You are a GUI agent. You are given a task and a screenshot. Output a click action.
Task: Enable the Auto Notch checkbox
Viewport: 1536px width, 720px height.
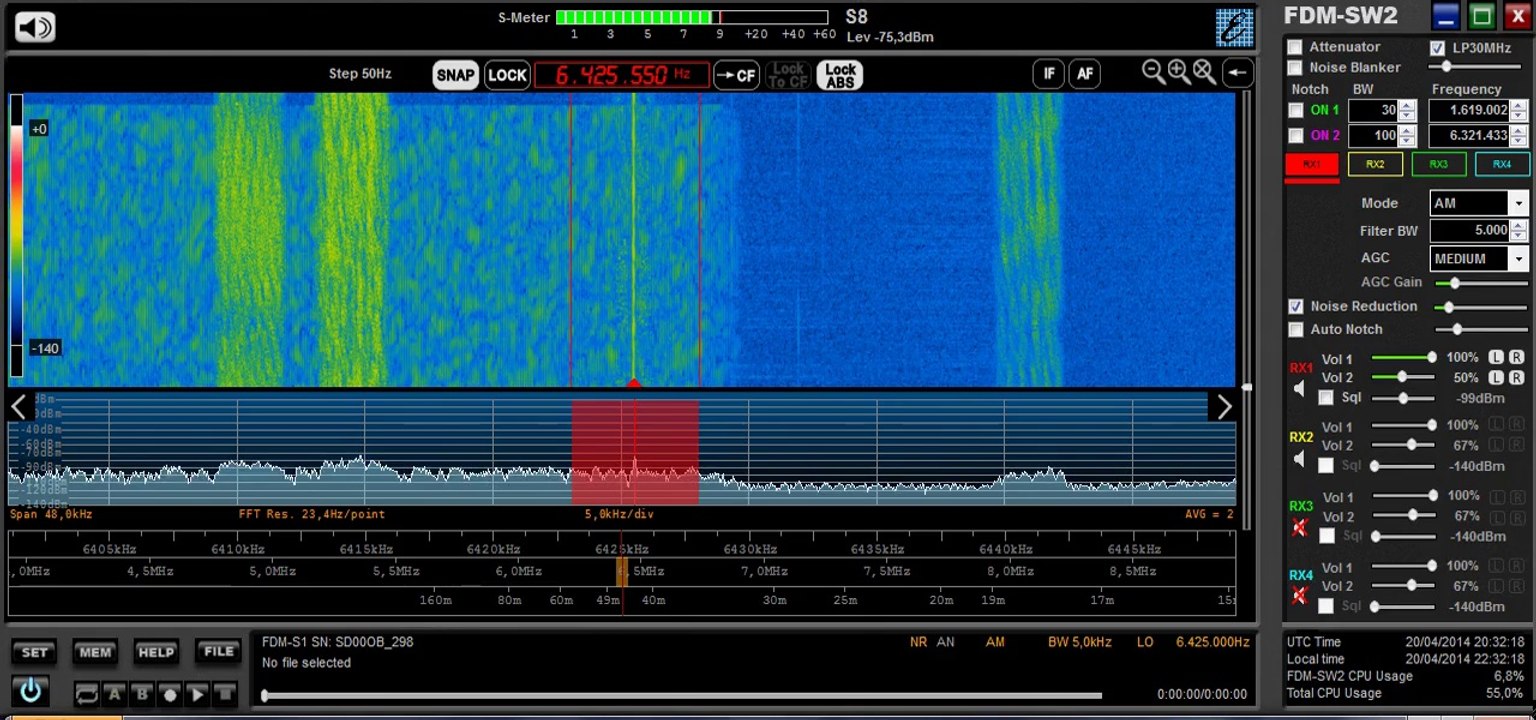1296,329
